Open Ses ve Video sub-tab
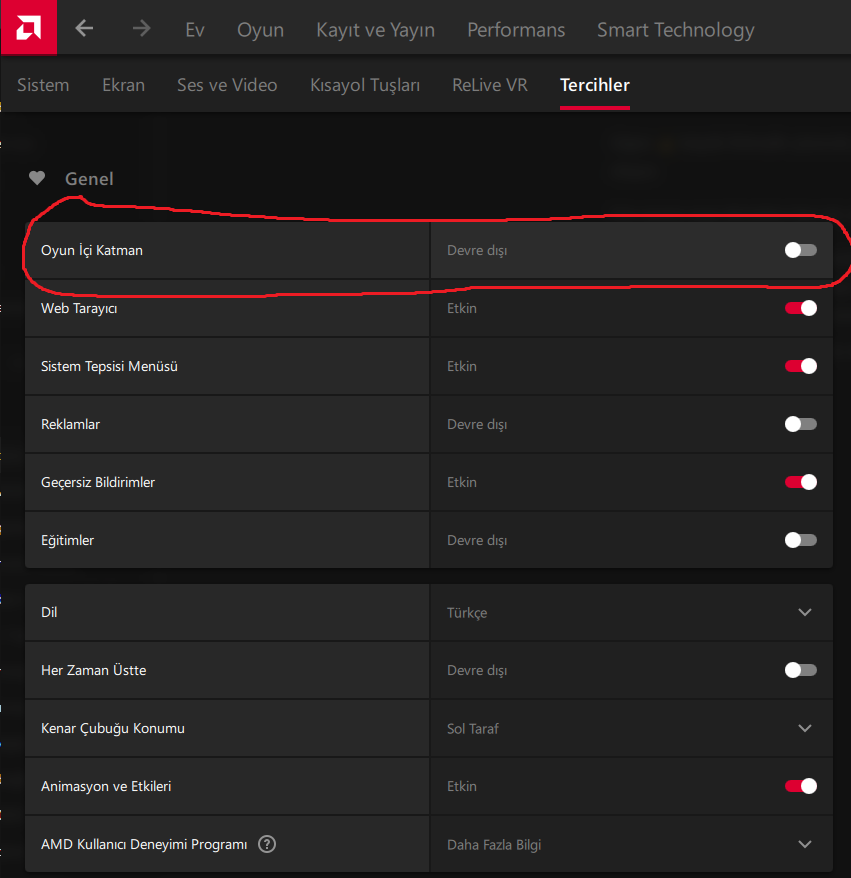 (x=227, y=85)
